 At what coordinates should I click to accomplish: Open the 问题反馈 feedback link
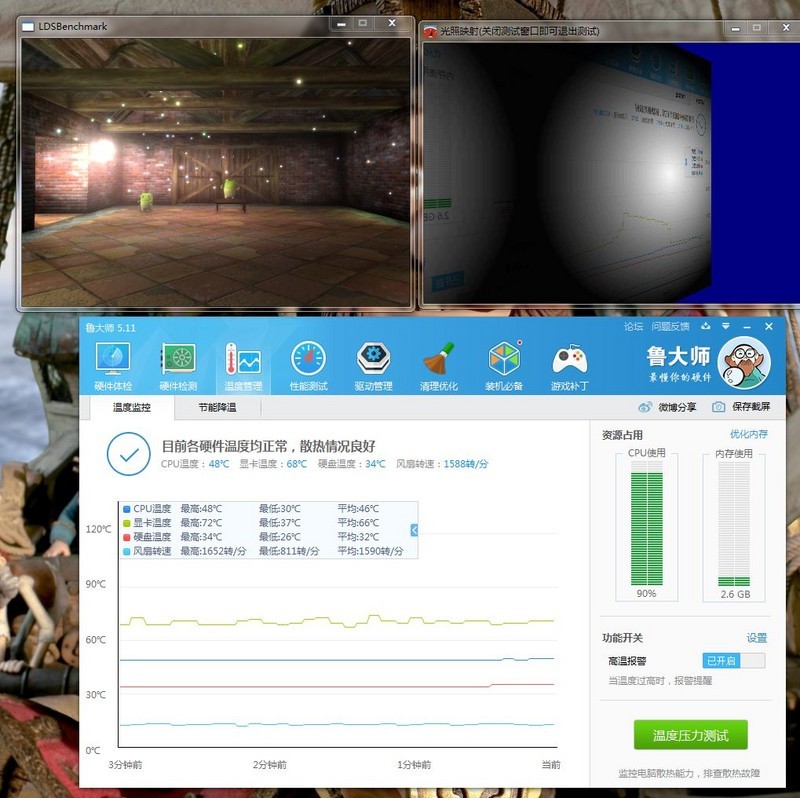tap(670, 327)
